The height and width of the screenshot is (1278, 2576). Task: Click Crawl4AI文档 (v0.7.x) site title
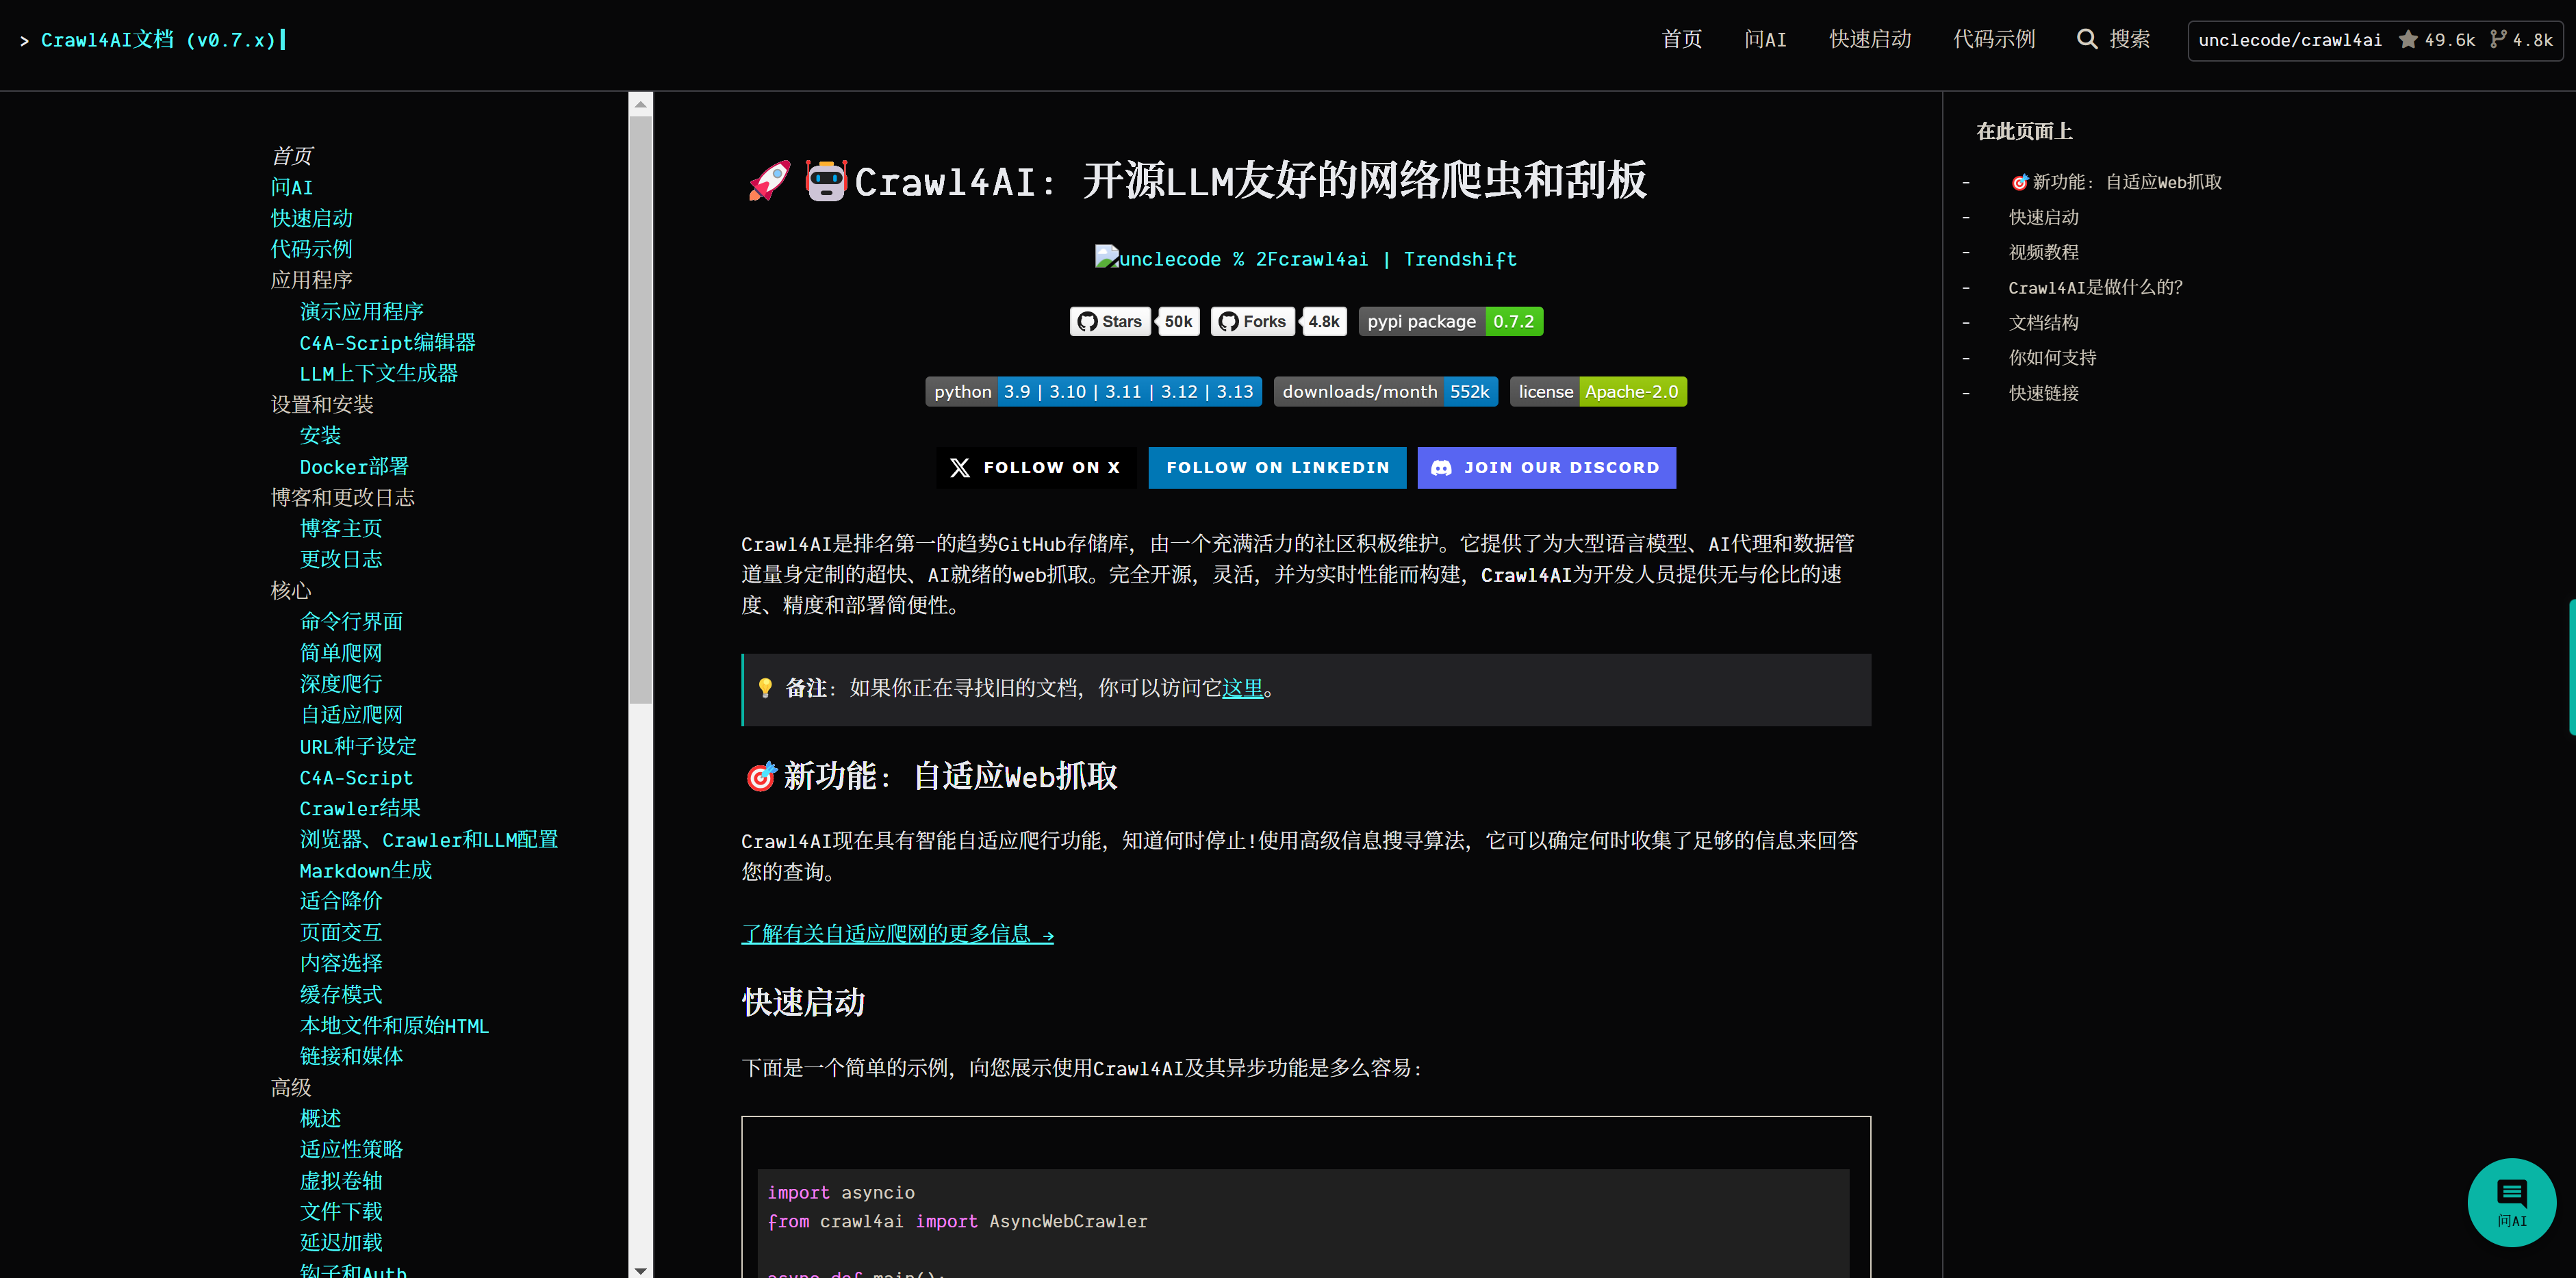tap(158, 40)
